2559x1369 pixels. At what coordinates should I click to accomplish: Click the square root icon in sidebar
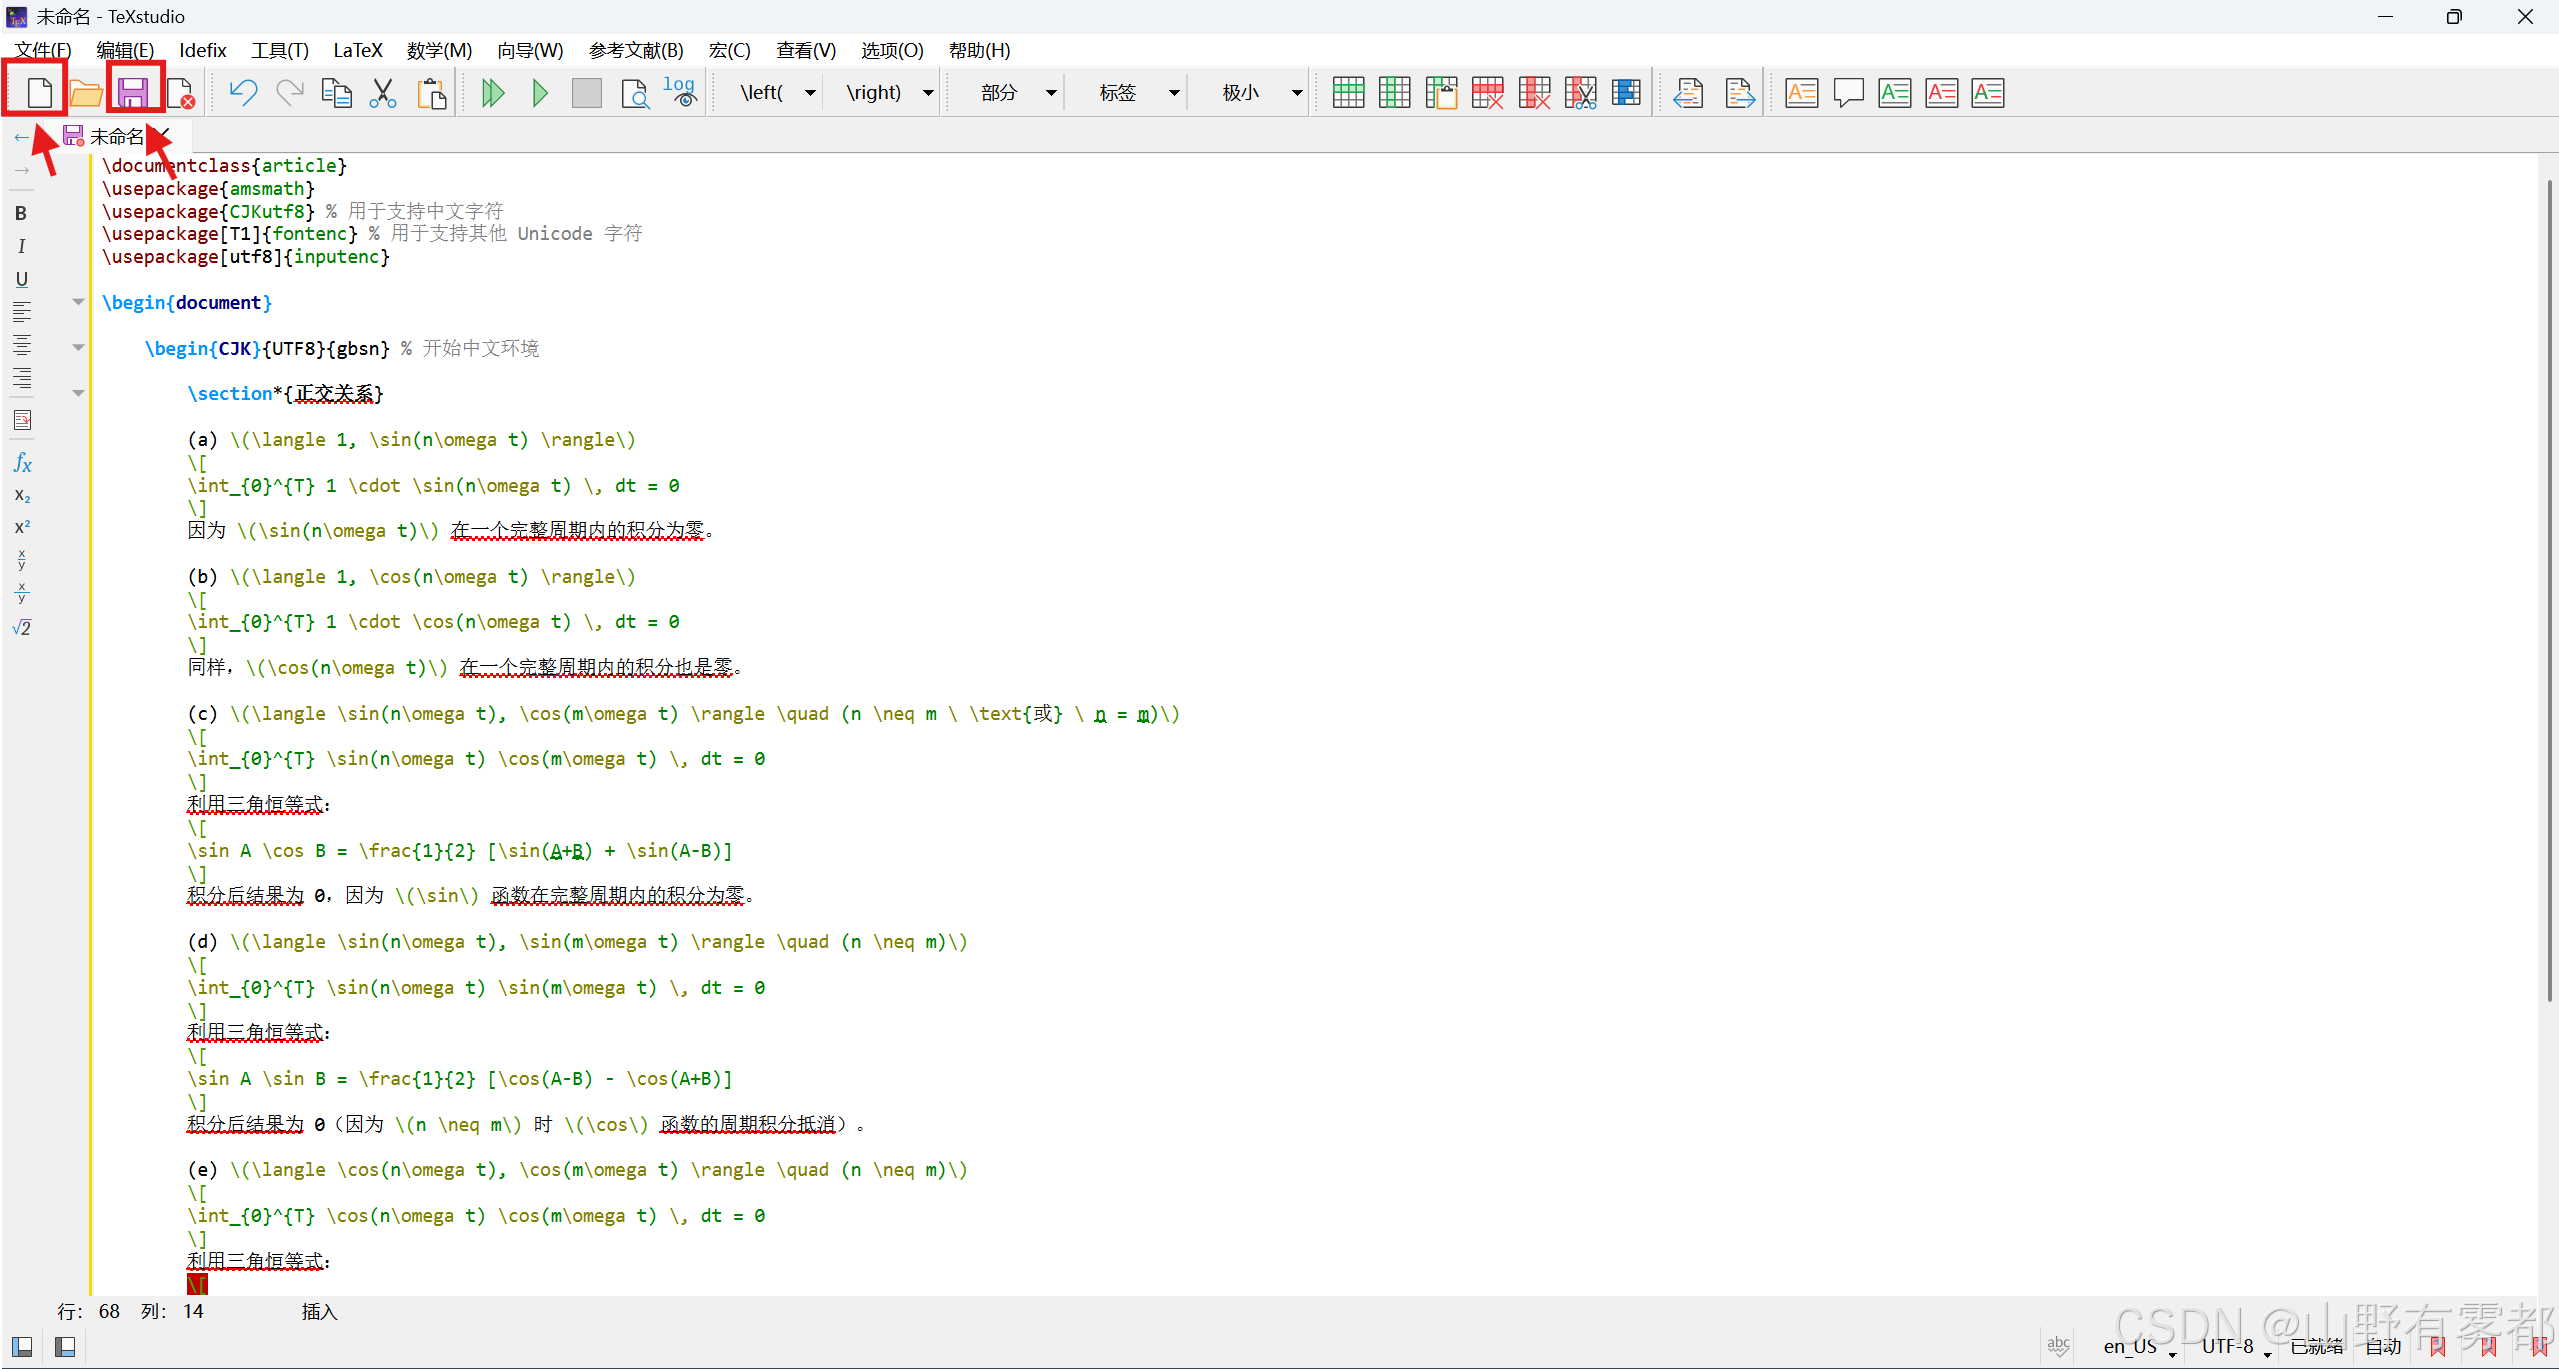(22, 628)
